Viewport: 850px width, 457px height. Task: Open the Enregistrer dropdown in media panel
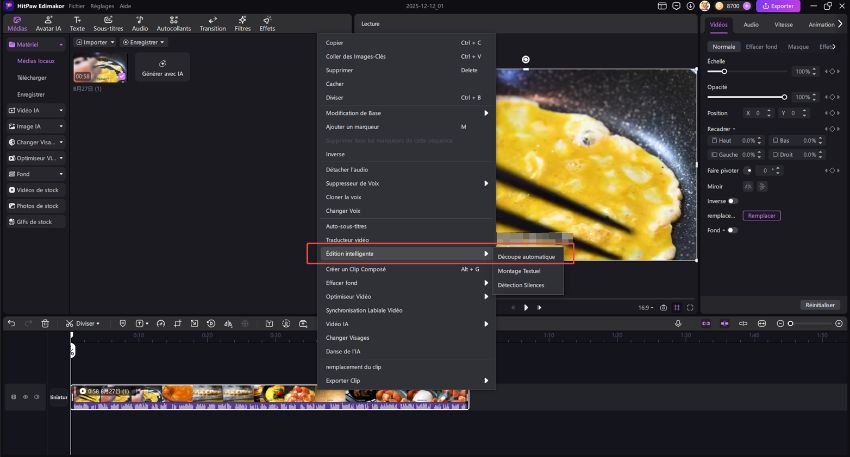point(143,42)
